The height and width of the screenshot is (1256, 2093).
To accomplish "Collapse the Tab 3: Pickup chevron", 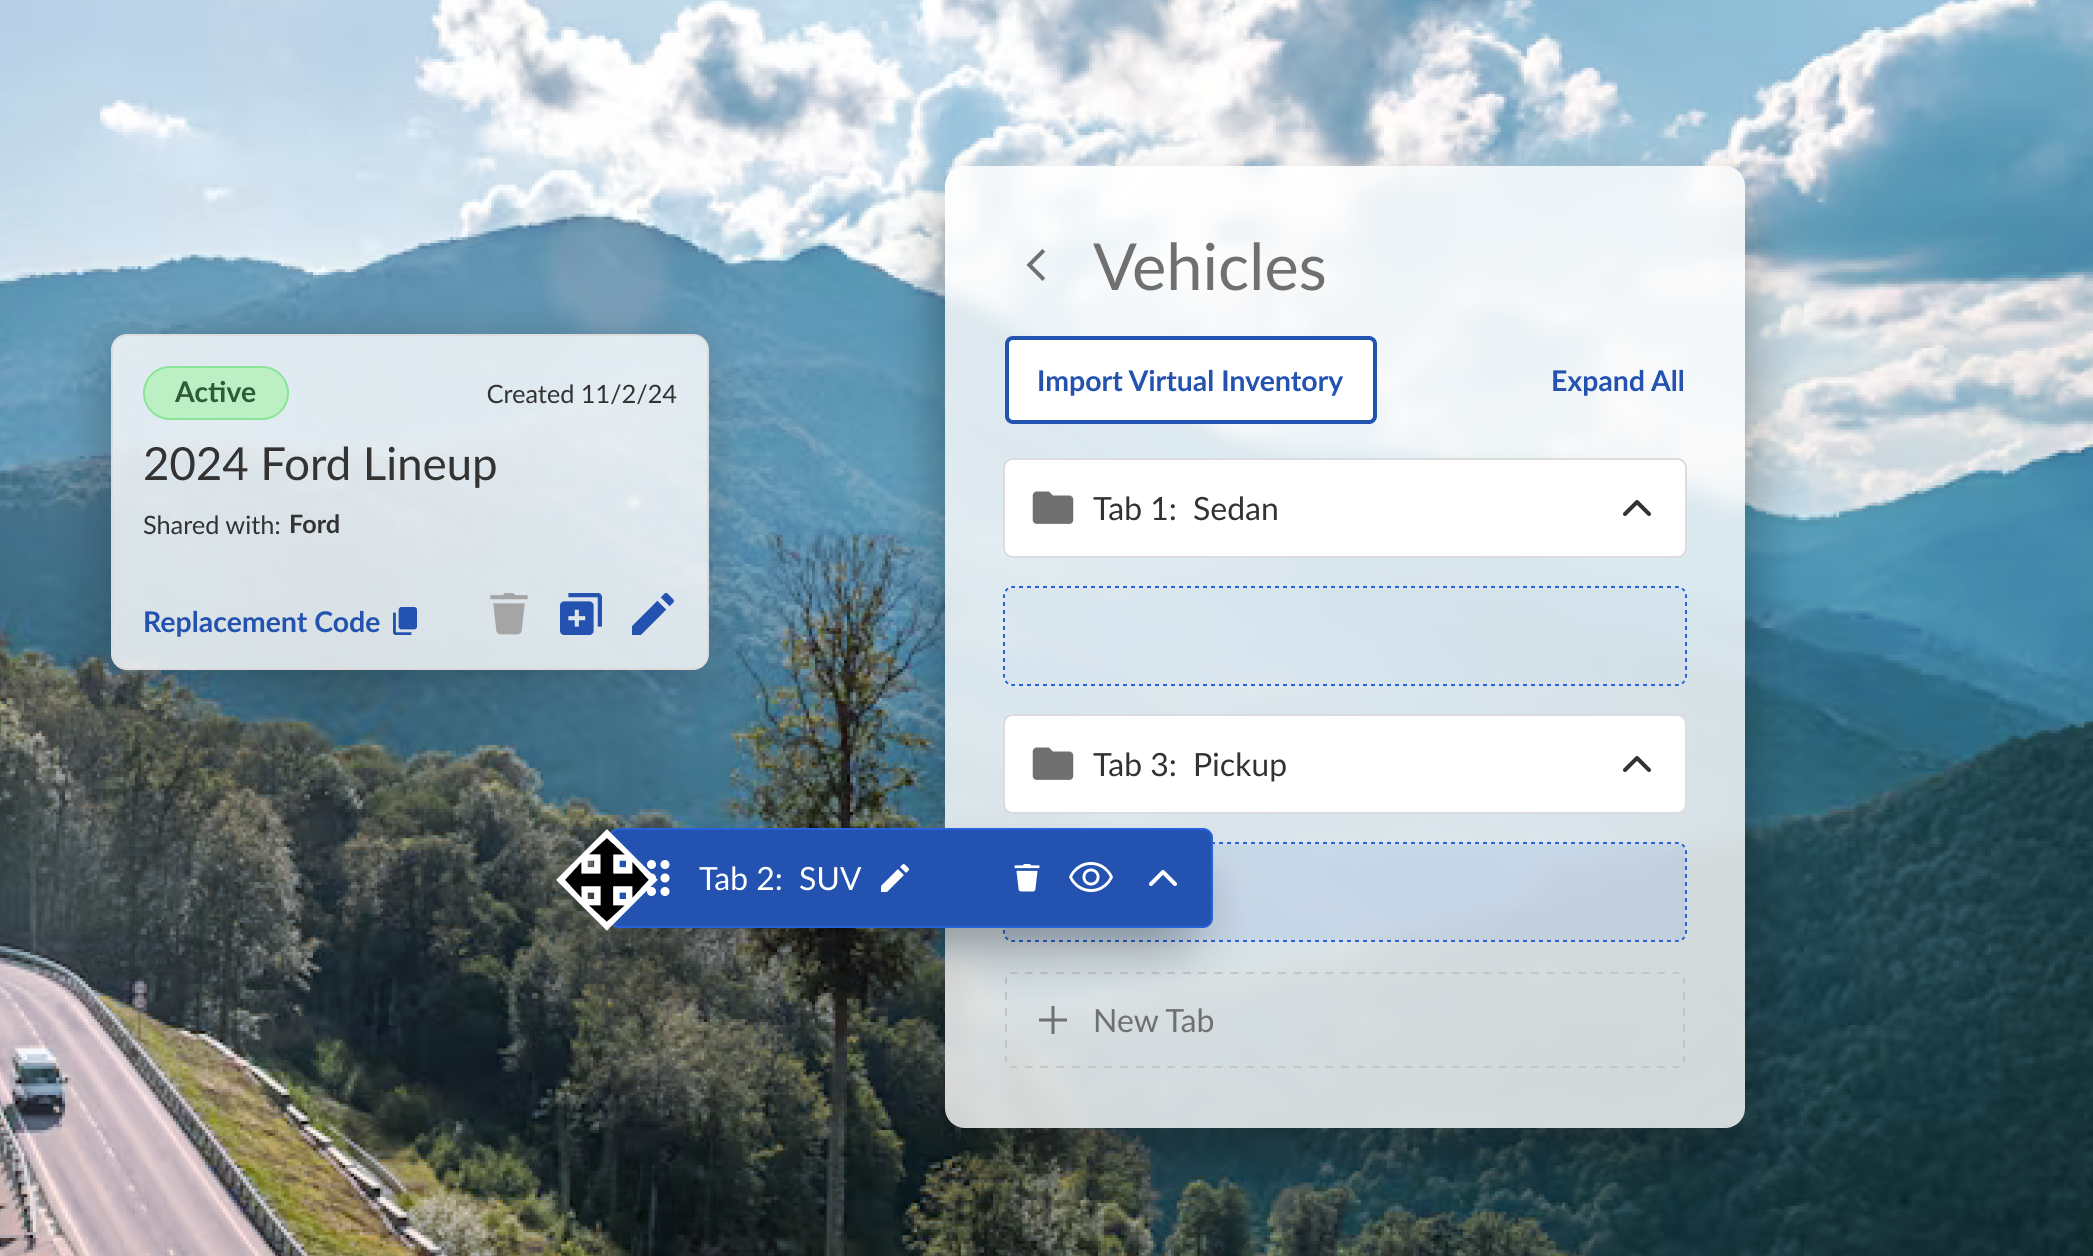I will pos(1637,764).
